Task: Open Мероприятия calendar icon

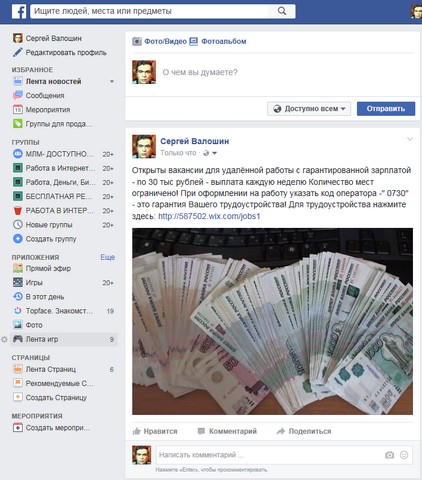Action: click(x=17, y=110)
